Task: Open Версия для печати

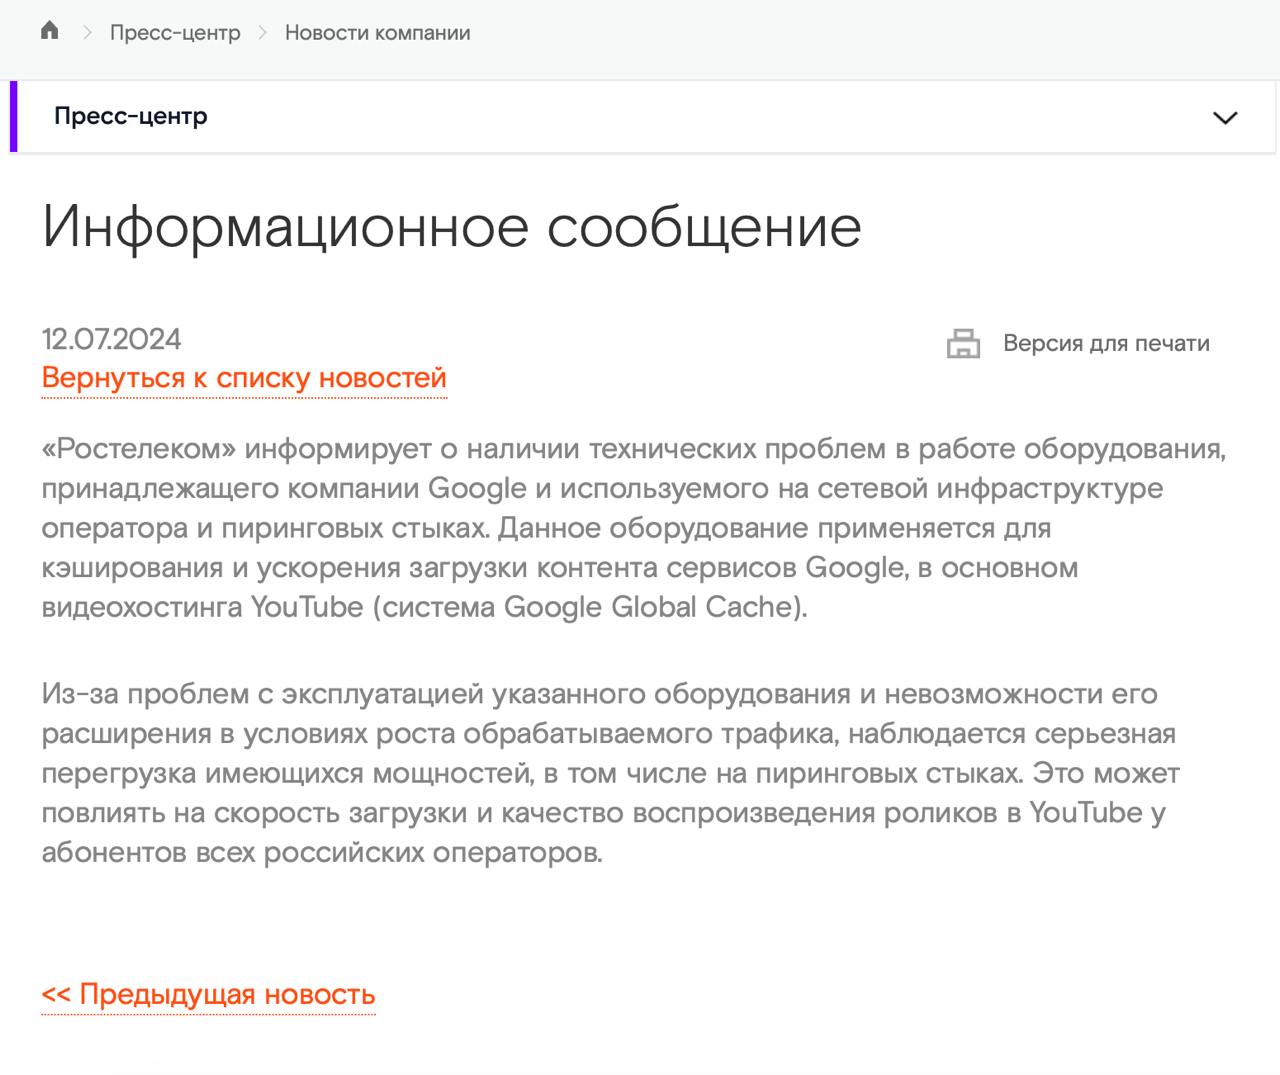Action: click(1106, 344)
